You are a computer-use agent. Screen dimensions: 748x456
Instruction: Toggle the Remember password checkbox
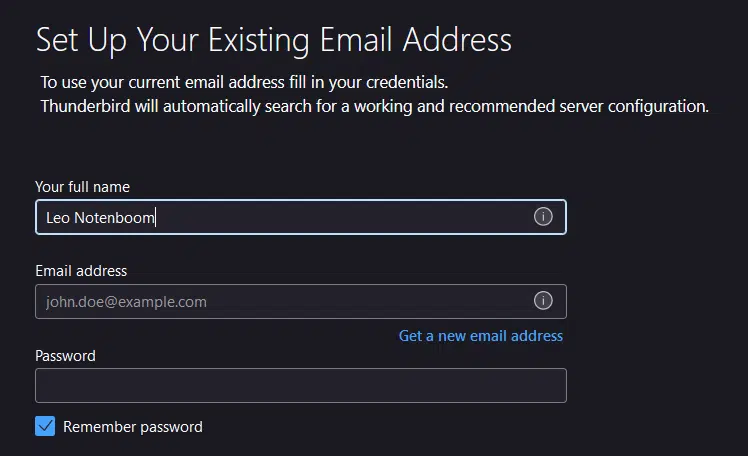[x=45, y=426]
